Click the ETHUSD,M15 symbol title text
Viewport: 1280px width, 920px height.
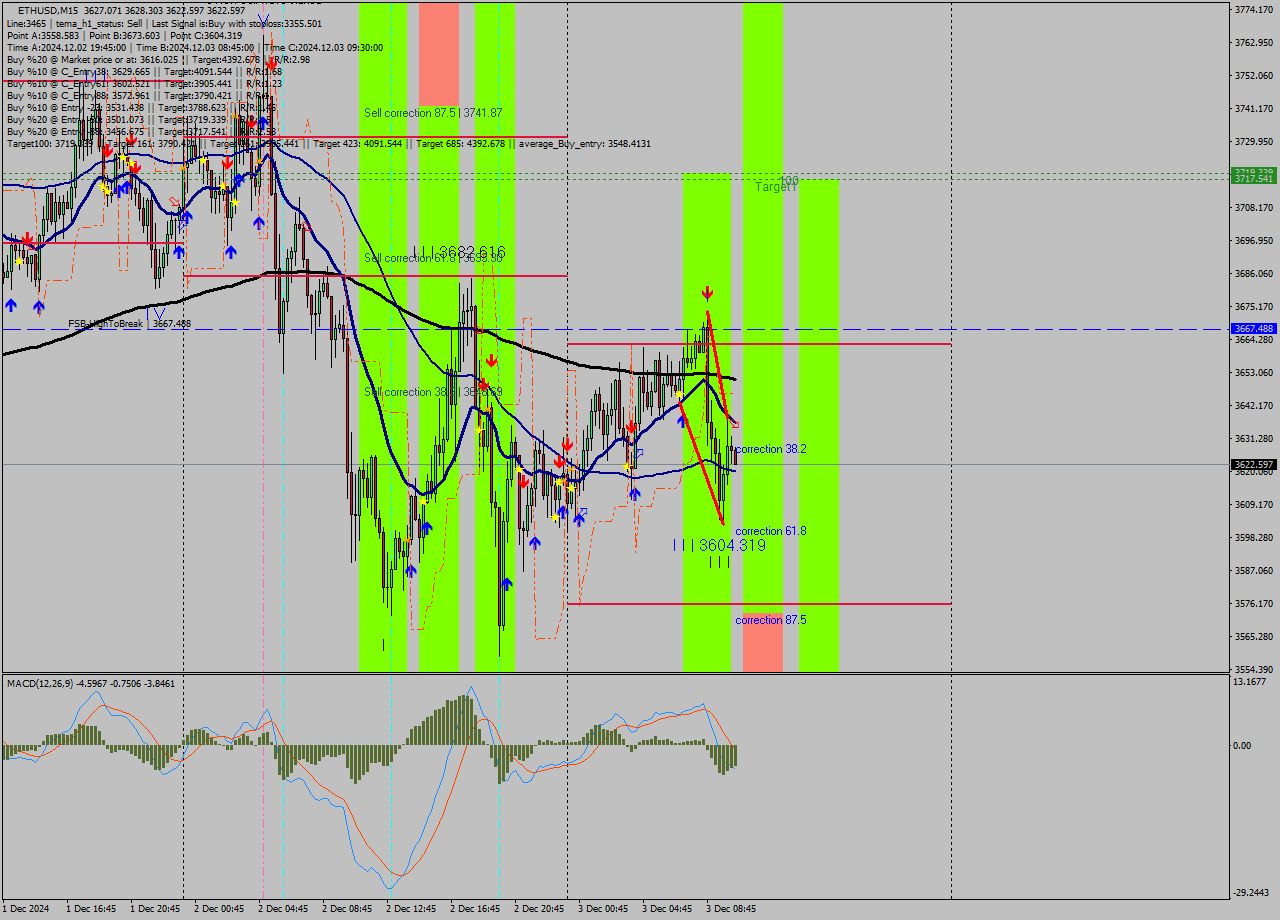(x=49, y=10)
